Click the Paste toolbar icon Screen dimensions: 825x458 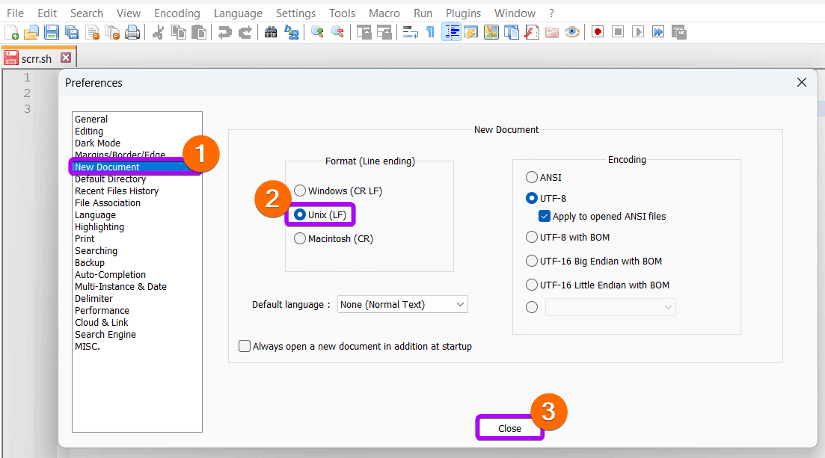pyautogui.click(x=199, y=33)
